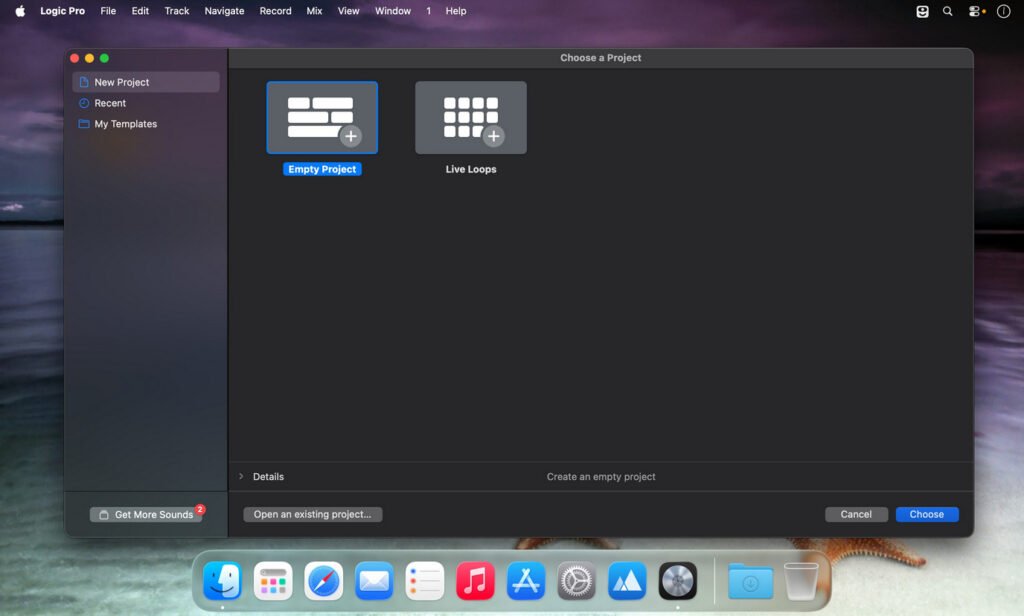This screenshot has height=616, width=1024.
Task: Click the My Templates folder icon
Action: point(84,124)
